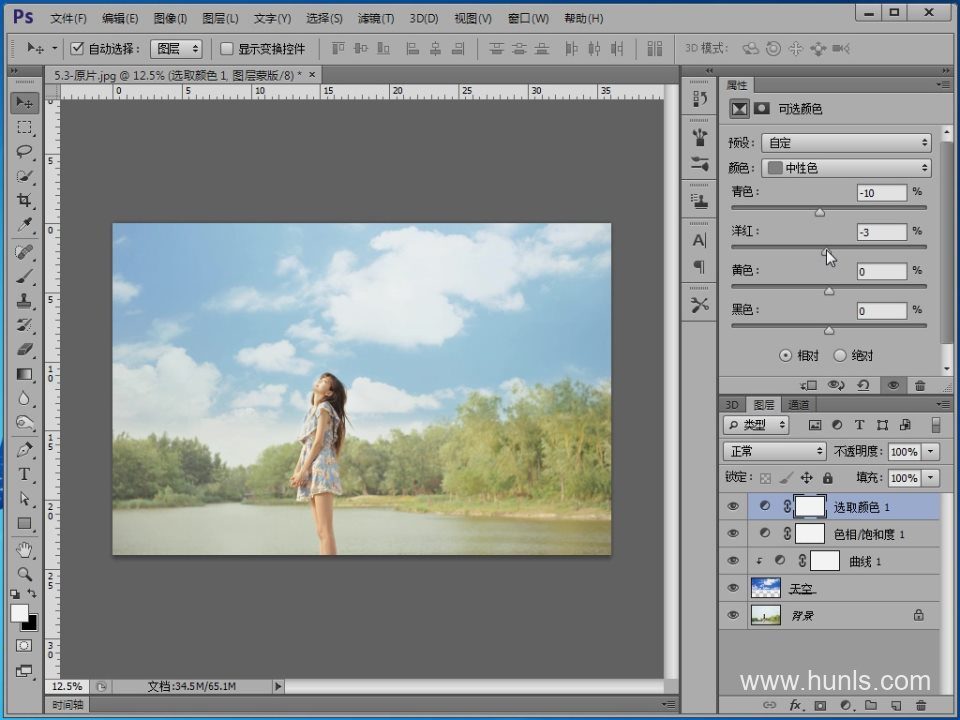Open the 滤镜(T) menu
The width and height of the screenshot is (960, 720).
click(x=375, y=18)
